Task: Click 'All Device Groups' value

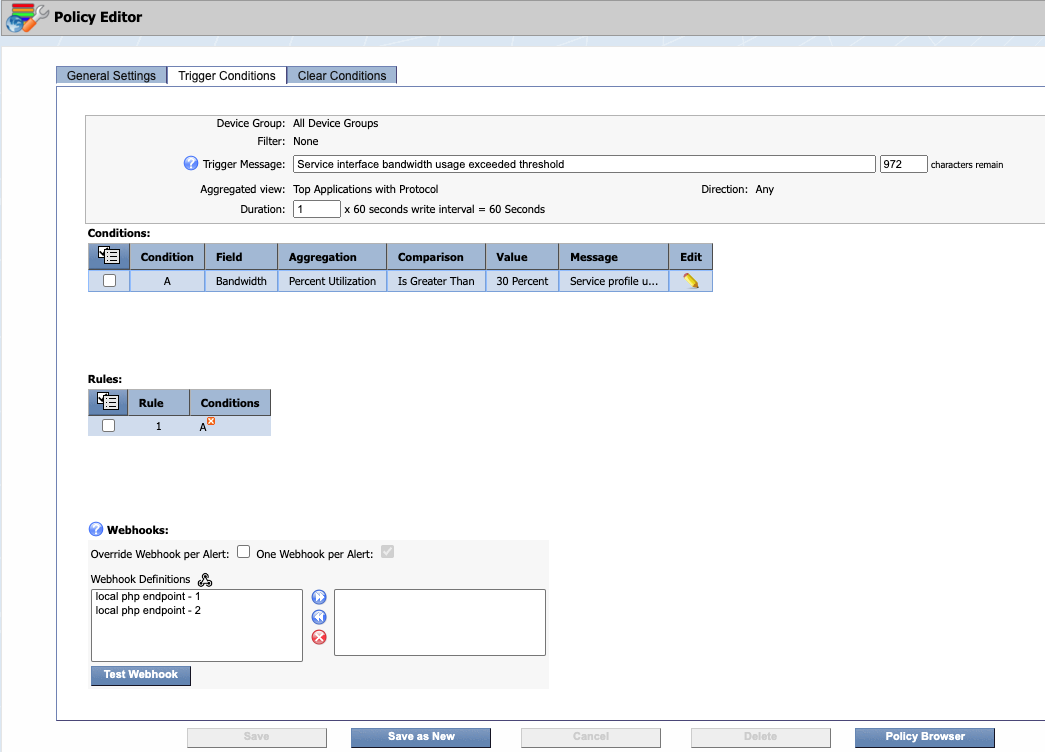Action: (x=335, y=123)
